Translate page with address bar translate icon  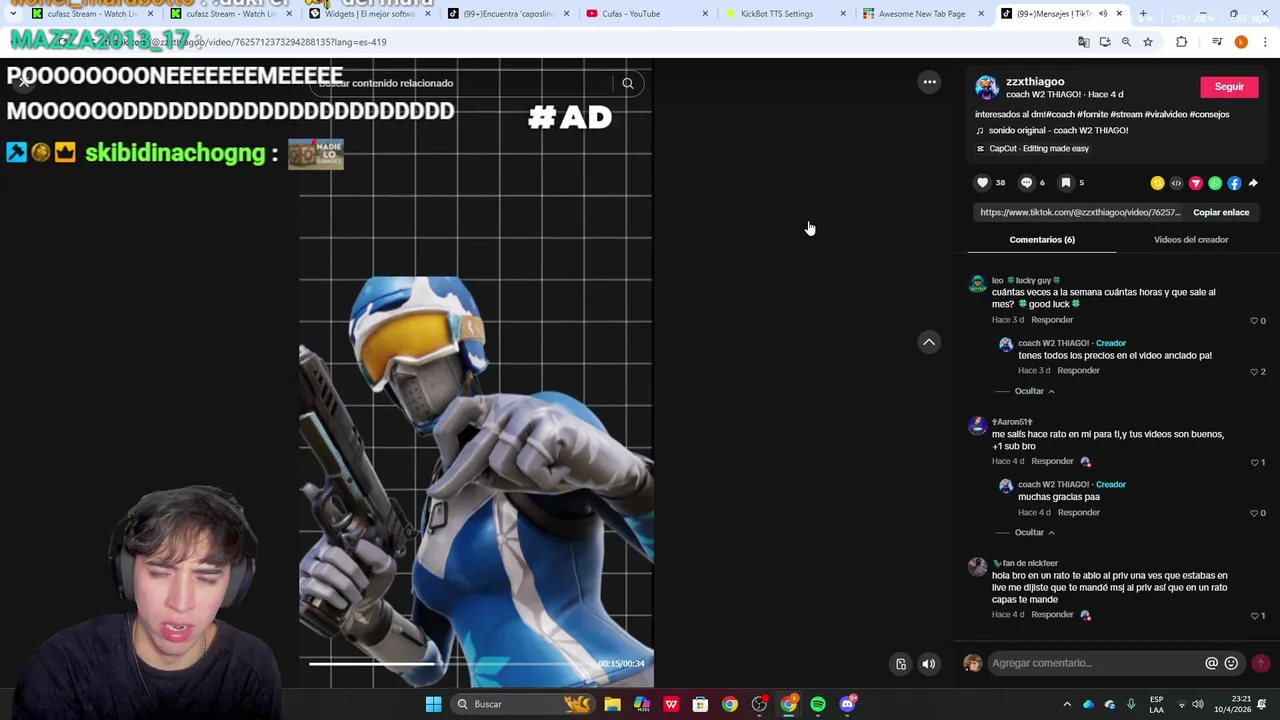click(x=1083, y=42)
